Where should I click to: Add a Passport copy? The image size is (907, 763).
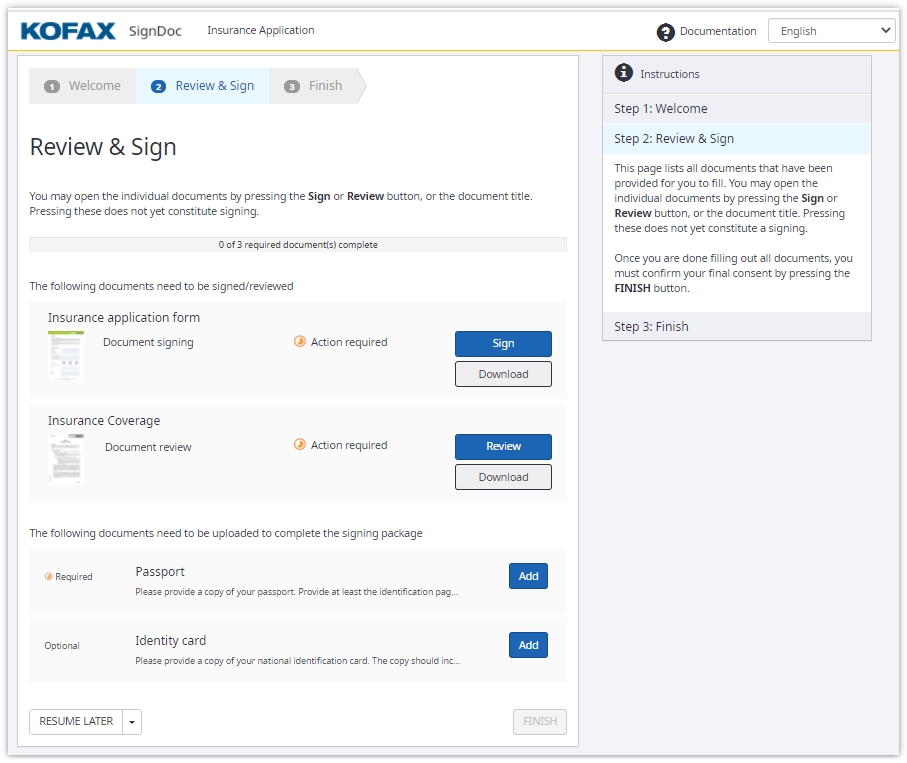[x=528, y=576]
